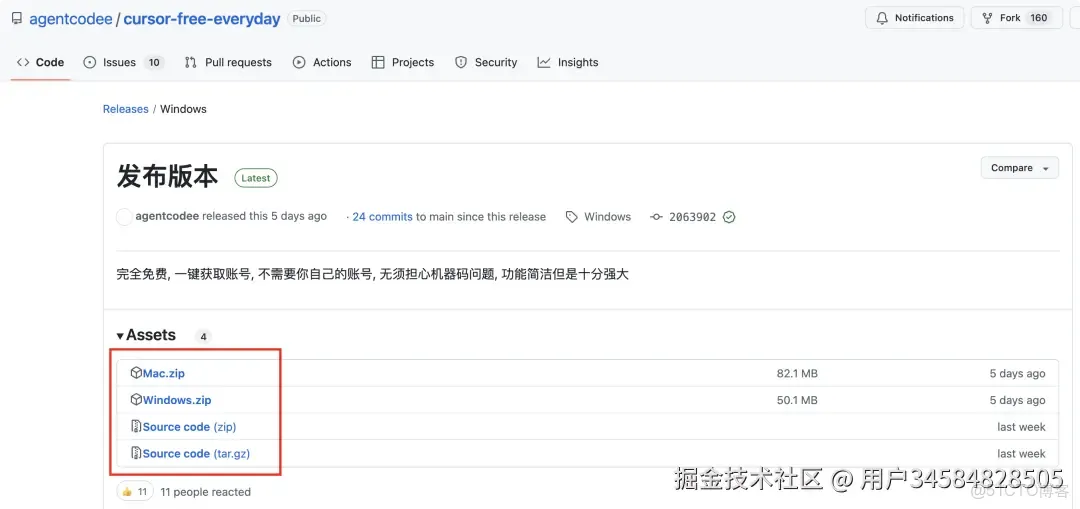Click the Issues circle-dot icon
The height and width of the screenshot is (509, 1080).
90,62
